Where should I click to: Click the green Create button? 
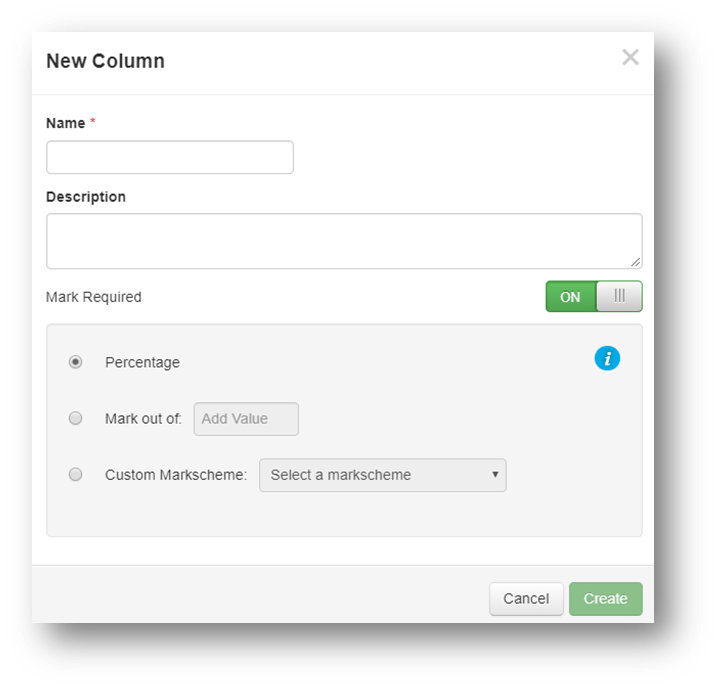605,599
